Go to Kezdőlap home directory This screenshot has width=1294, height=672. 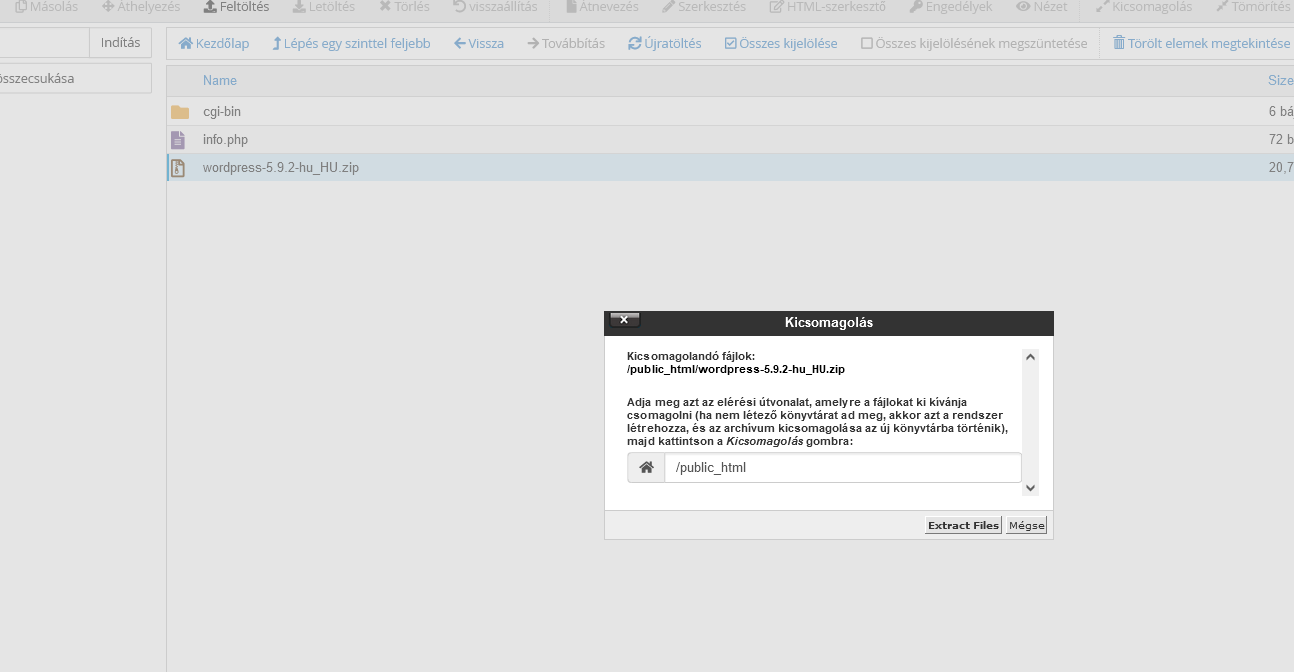(214, 44)
